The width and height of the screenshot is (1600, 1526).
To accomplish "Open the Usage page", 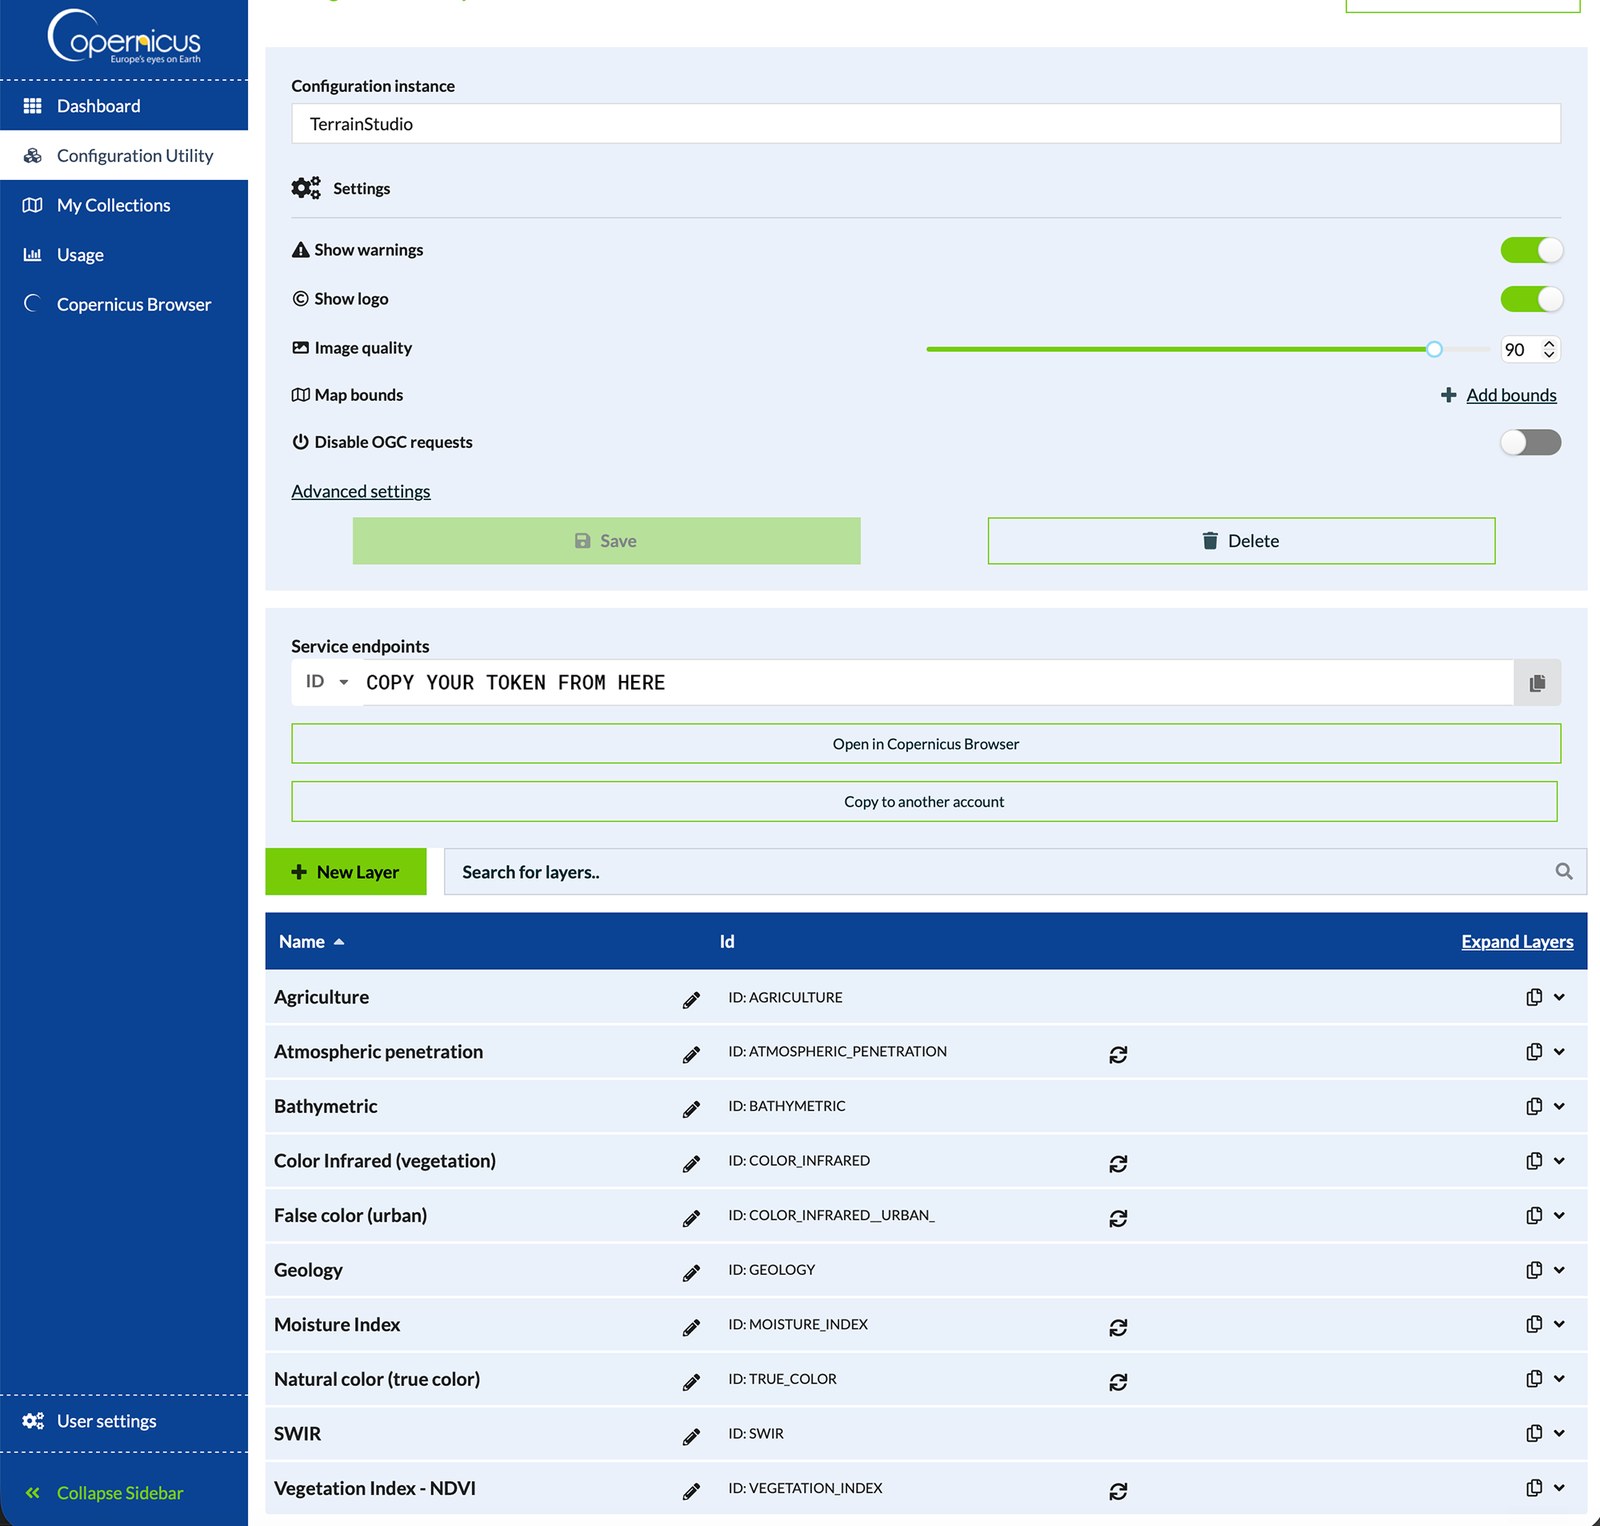I will (124, 255).
